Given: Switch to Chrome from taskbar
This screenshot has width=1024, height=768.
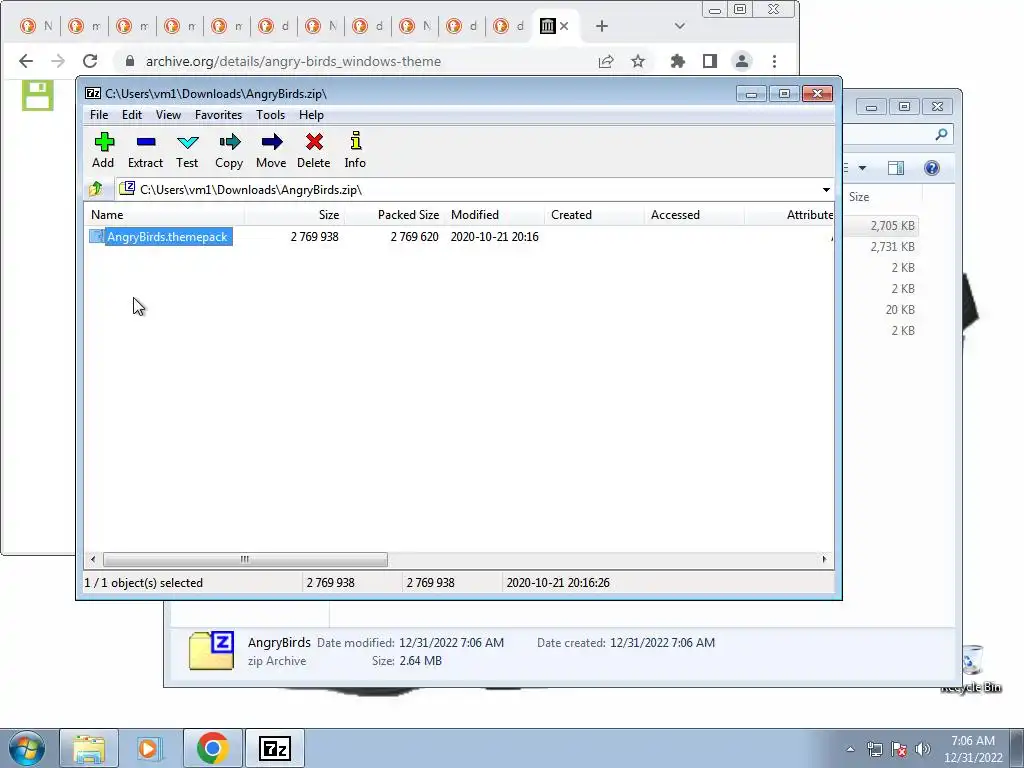Looking at the screenshot, I should click(212, 748).
